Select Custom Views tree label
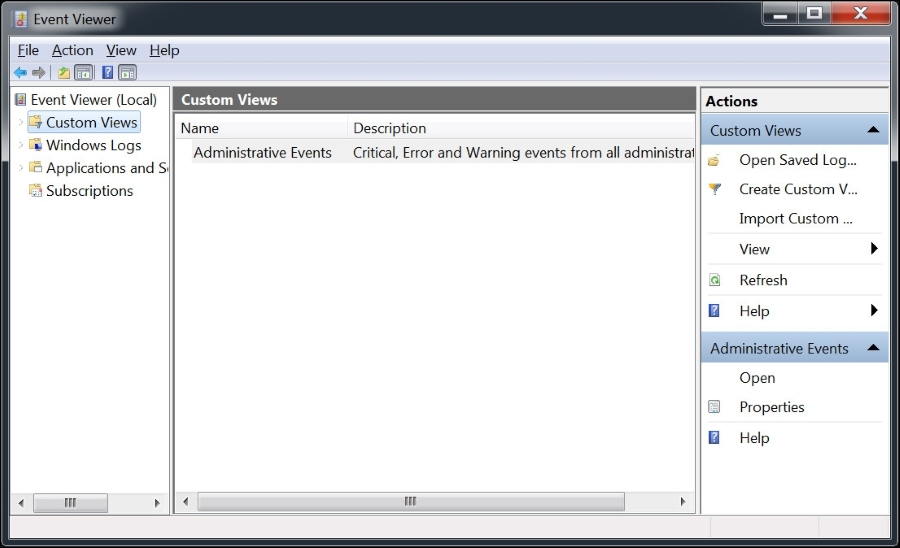 coord(92,122)
